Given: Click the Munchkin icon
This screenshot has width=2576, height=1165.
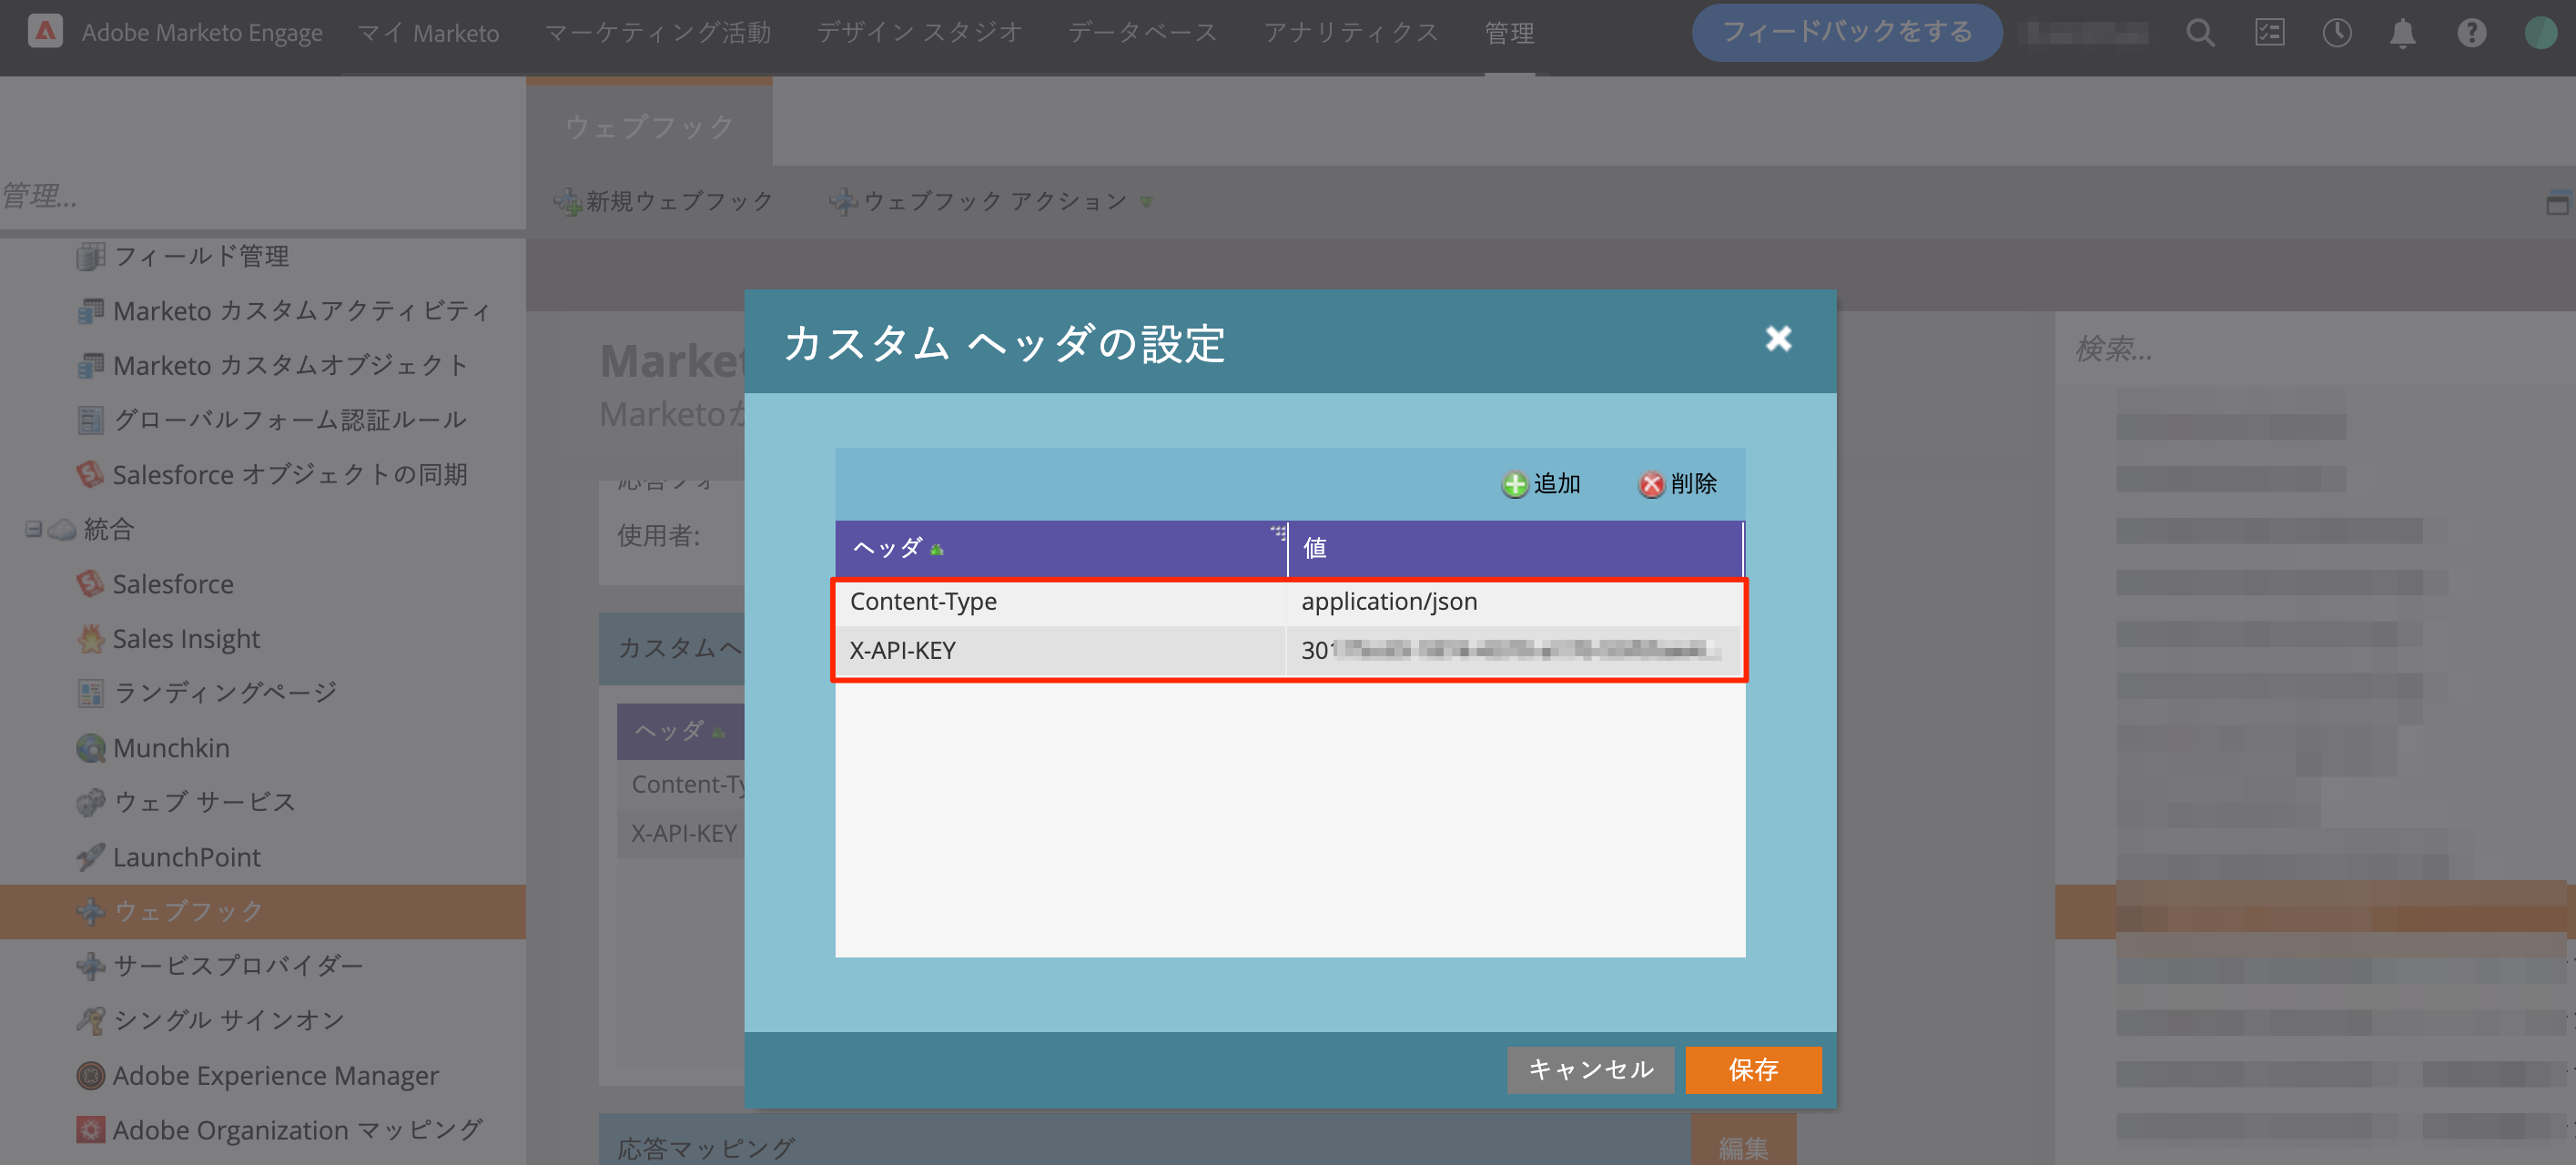Looking at the screenshot, I should point(90,748).
